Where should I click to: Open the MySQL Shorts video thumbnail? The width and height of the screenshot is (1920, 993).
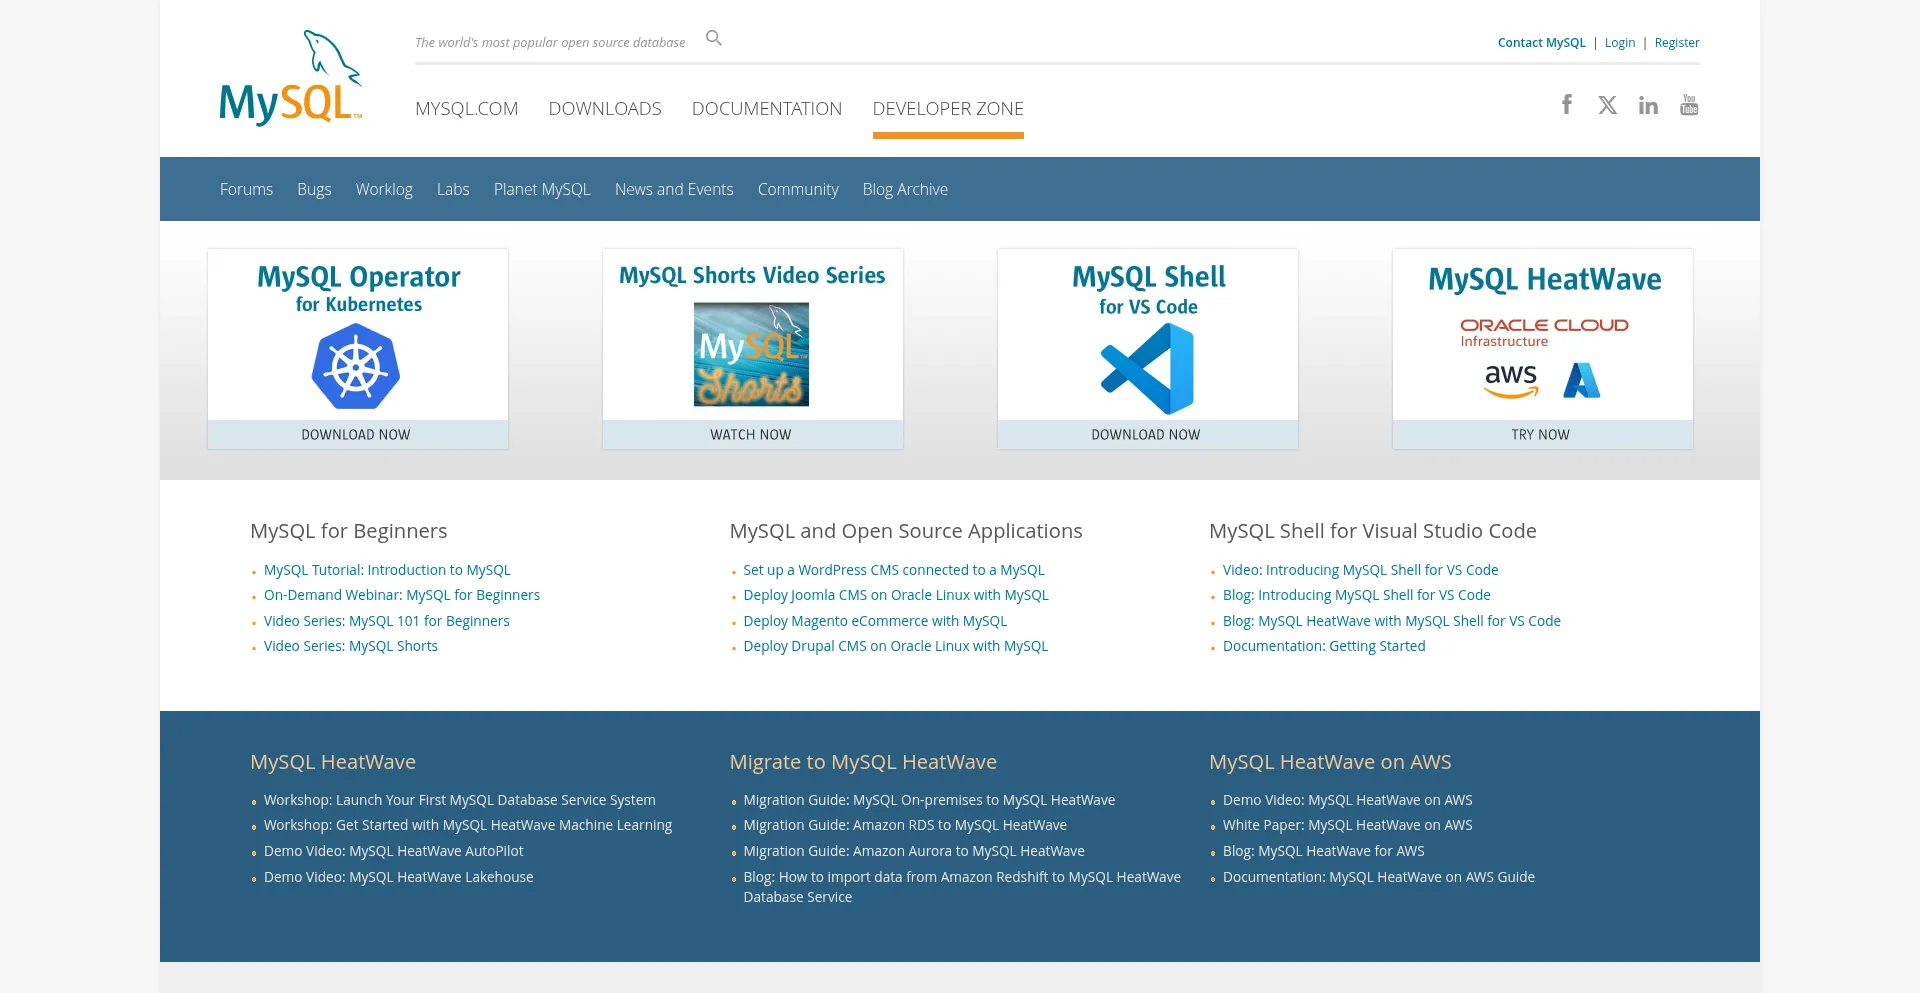coord(751,354)
